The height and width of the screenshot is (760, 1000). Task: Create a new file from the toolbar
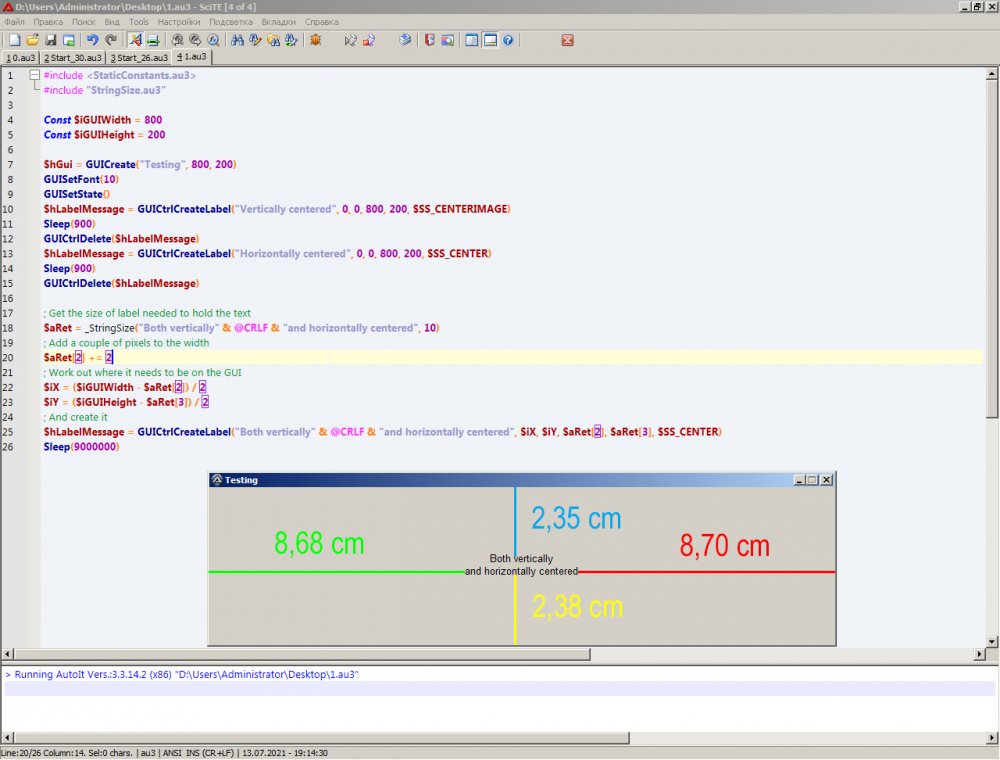pos(14,40)
